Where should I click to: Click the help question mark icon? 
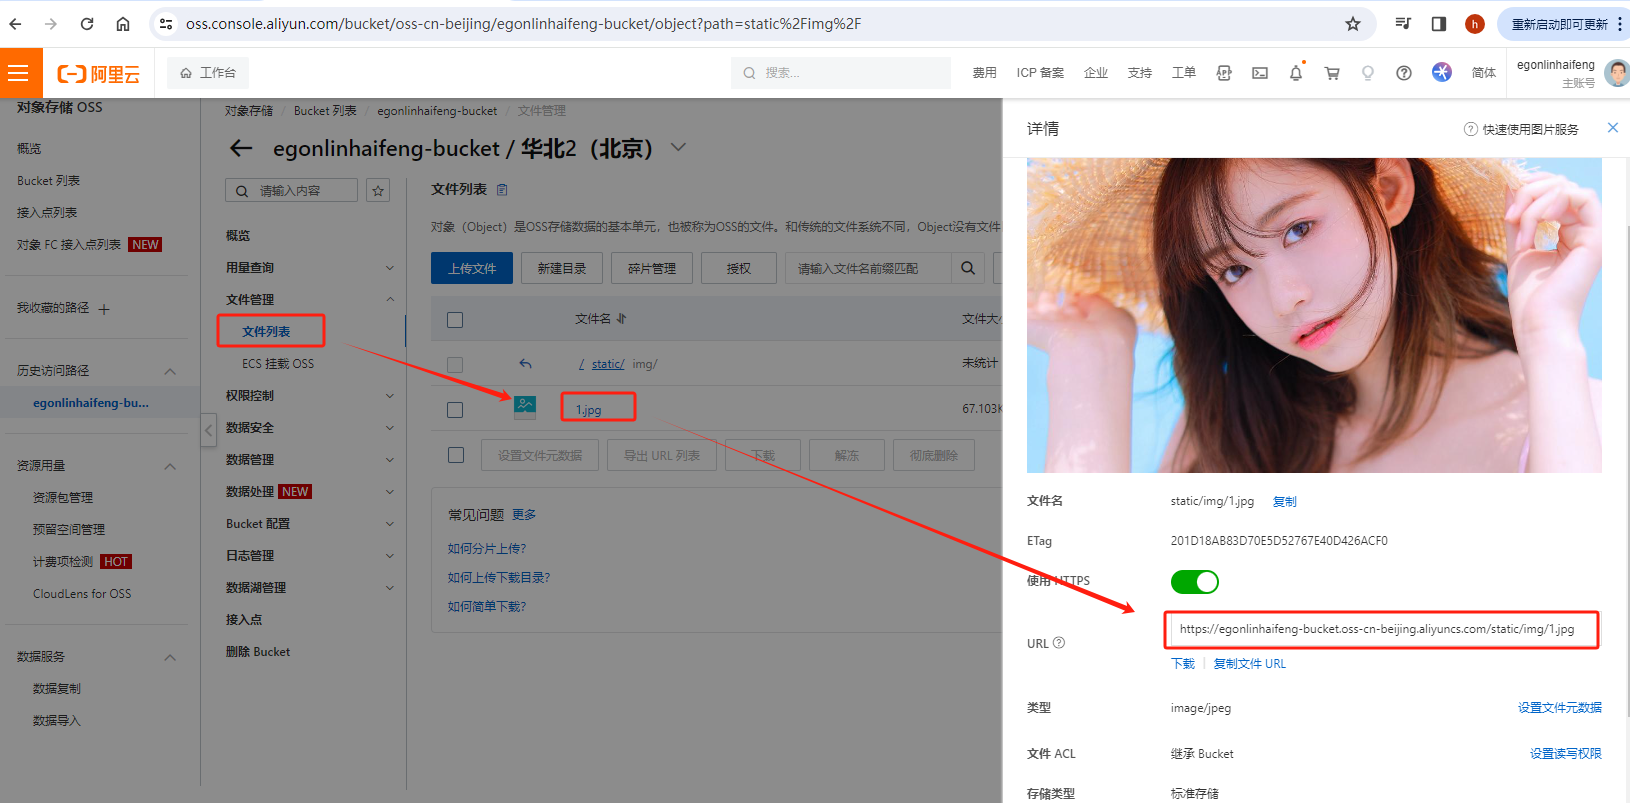(x=1404, y=73)
